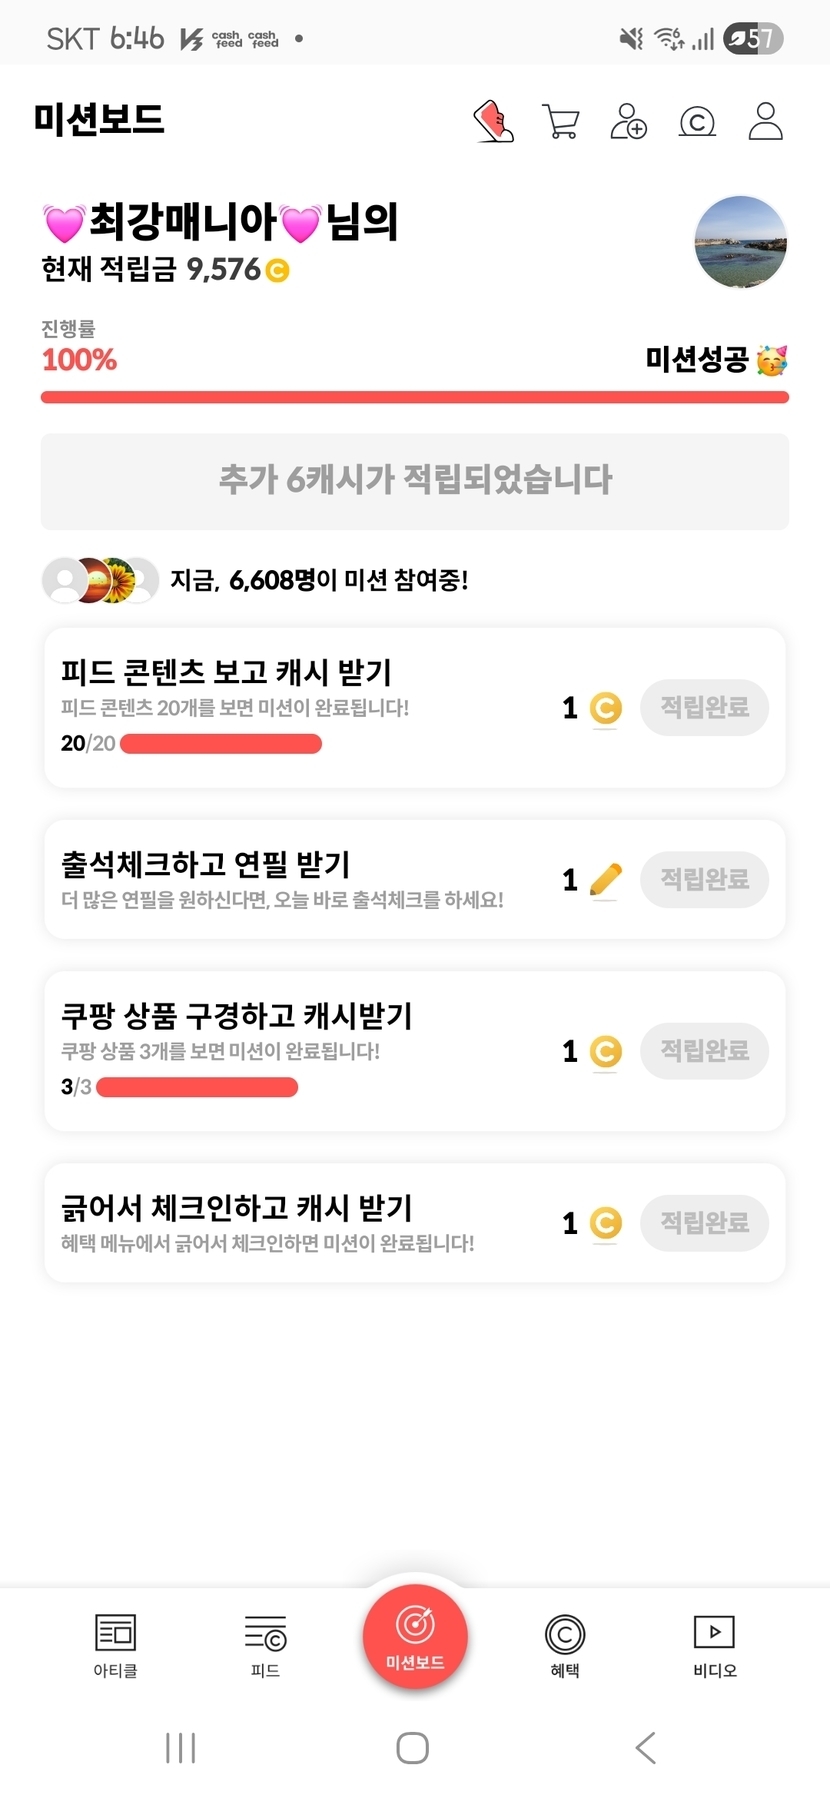Switch to the 아티클 tab
Viewport: 830px width, 1798px height.
115,1645
